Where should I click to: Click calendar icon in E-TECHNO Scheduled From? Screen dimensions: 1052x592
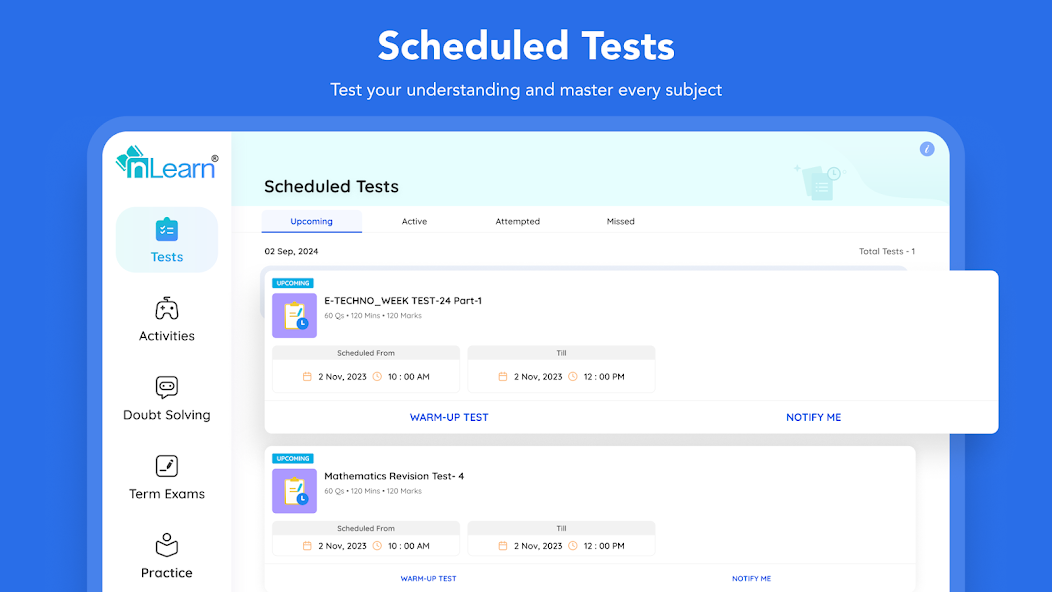[308, 377]
